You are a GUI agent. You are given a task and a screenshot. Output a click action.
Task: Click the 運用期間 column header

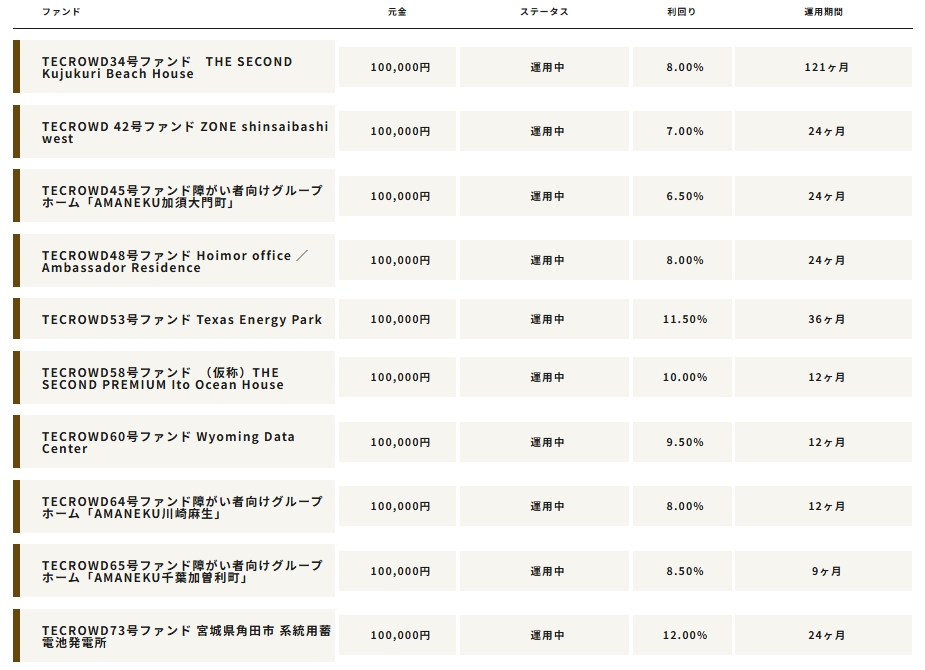824,12
